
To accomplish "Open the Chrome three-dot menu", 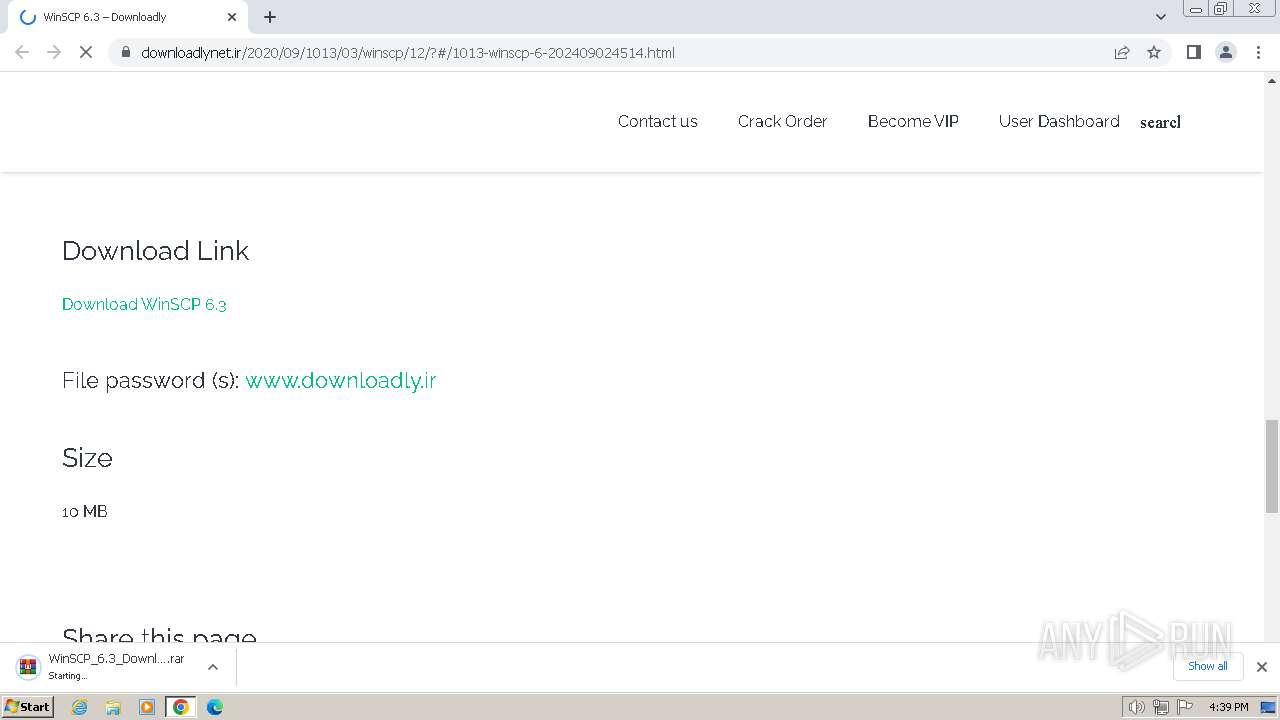I will click(1258, 52).
